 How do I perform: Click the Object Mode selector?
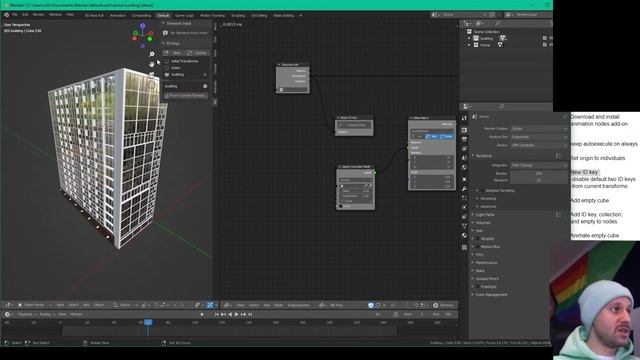[x=35, y=305]
